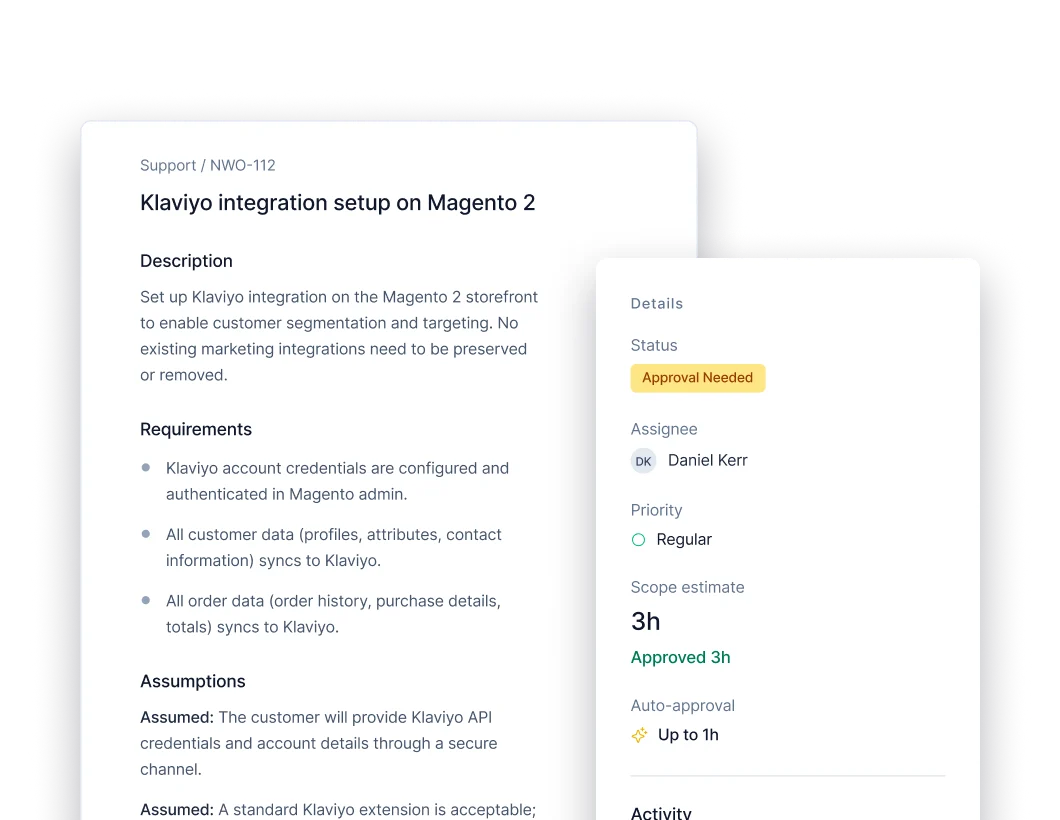The height and width of the screenshot is (820, 1060).
Task: Click the 3h scope estimate value
Action: 645,621
